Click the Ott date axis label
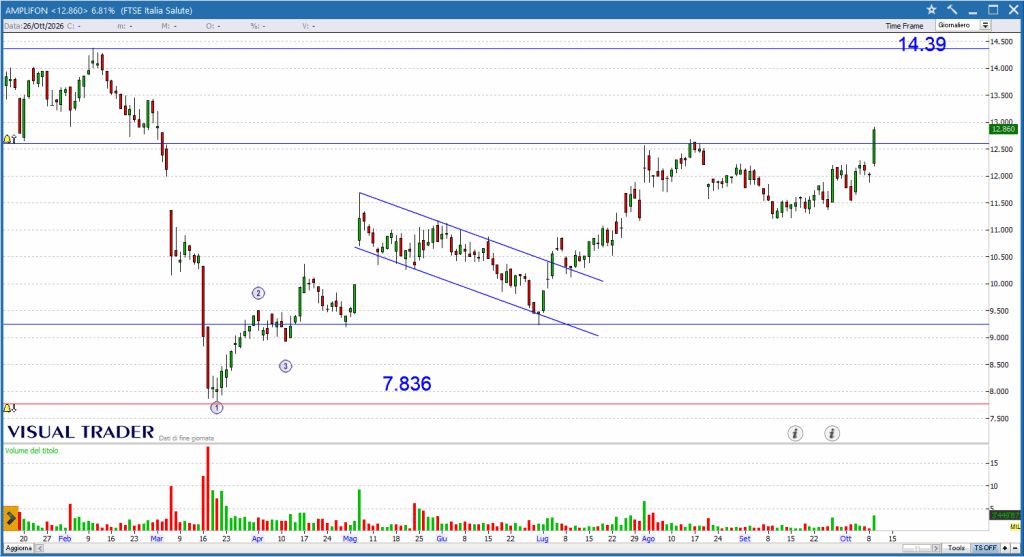The image size is (1024, 557). [x=846, y=539]
